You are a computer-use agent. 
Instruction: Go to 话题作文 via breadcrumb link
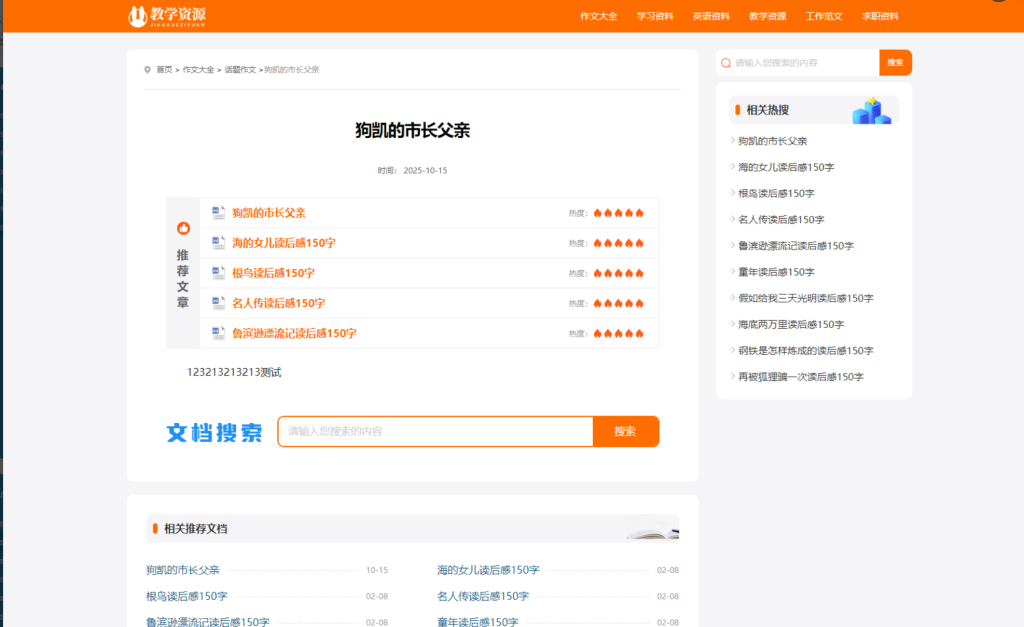(x=240, y=70)
